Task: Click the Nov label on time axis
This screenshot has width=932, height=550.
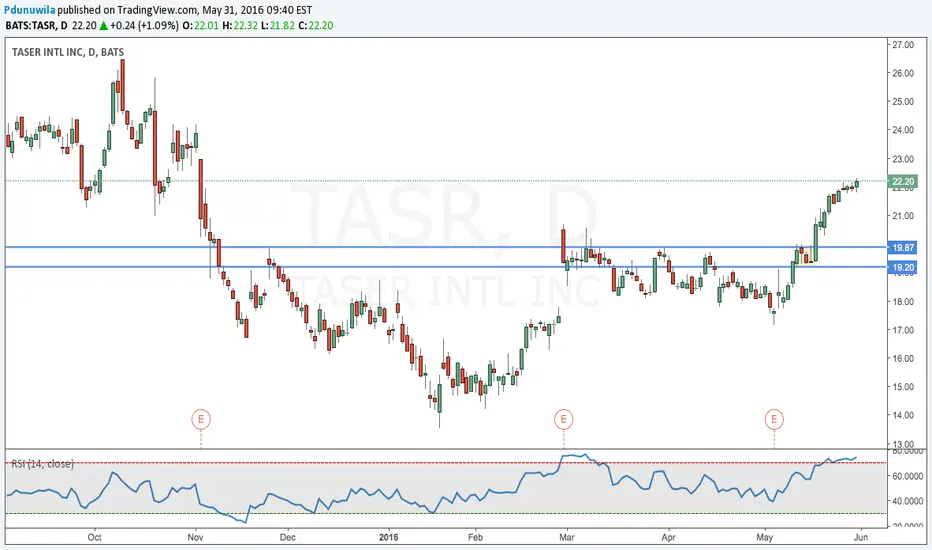Action: (196, 538)
